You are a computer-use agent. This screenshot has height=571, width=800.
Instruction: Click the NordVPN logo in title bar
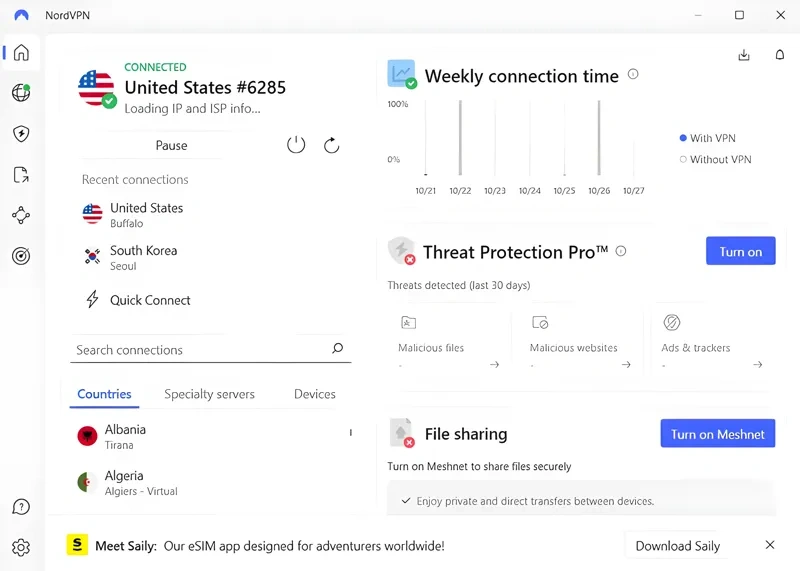pyautogui.click(x=21, y=15)
